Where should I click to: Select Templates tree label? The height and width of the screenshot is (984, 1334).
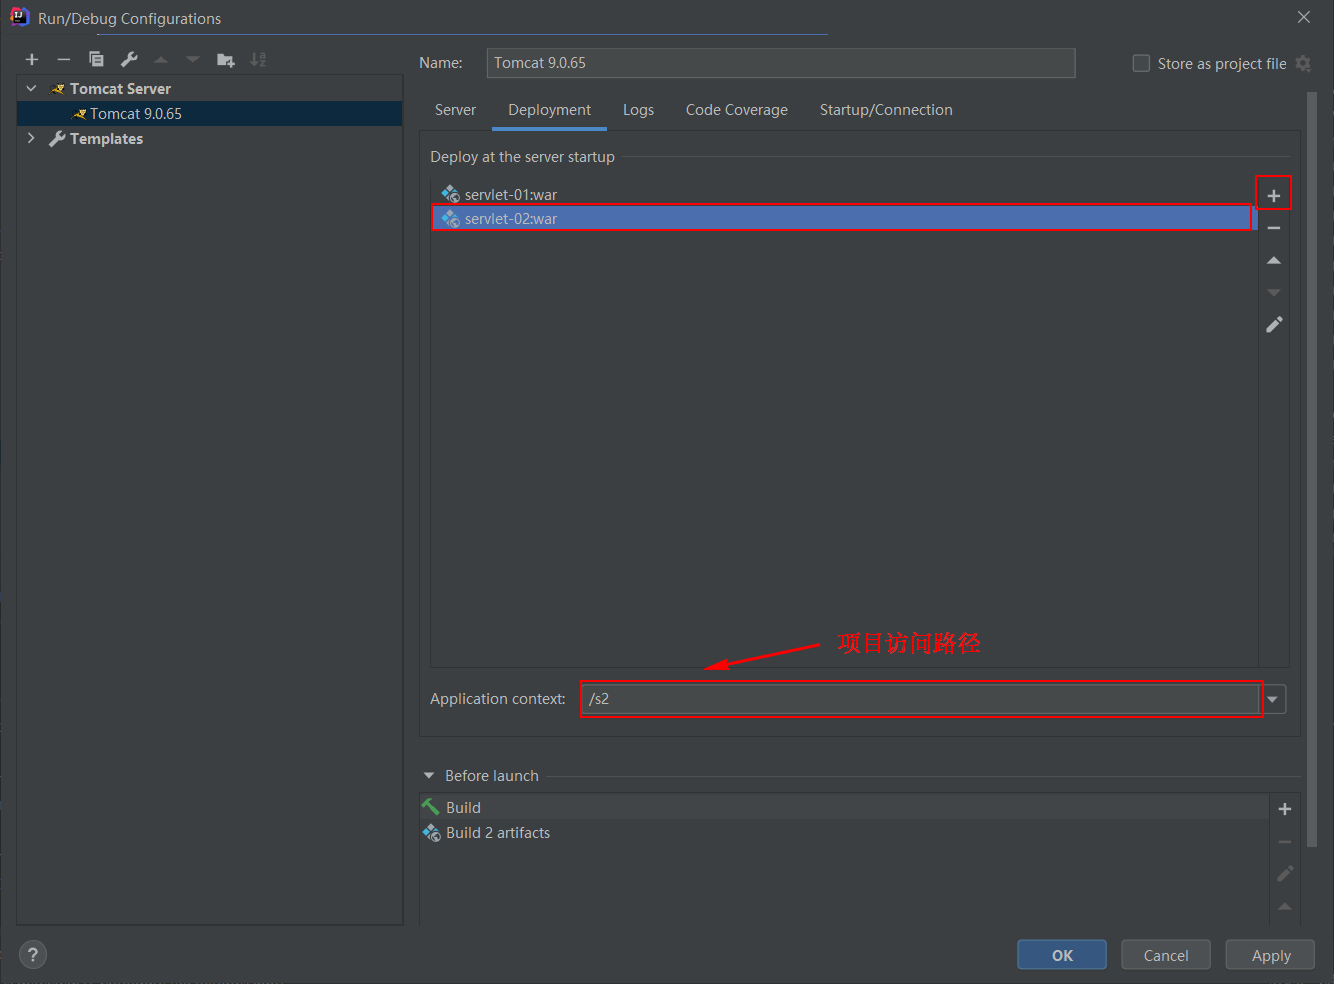coord(106,138)
